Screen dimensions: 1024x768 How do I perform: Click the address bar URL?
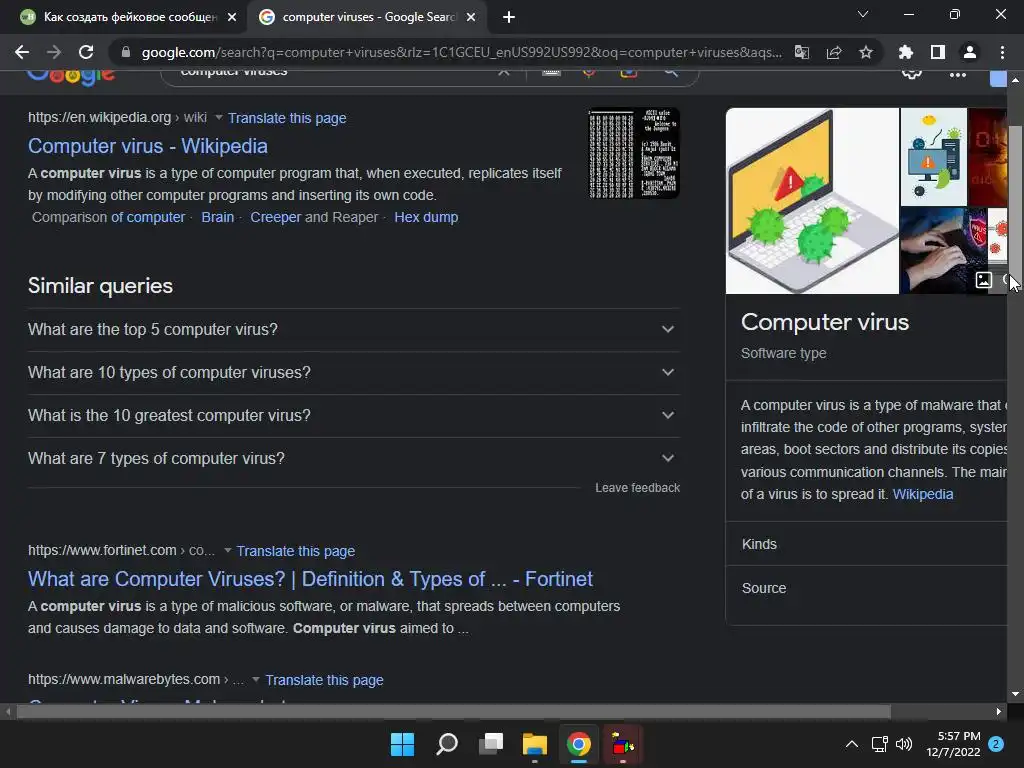point(461,52)
